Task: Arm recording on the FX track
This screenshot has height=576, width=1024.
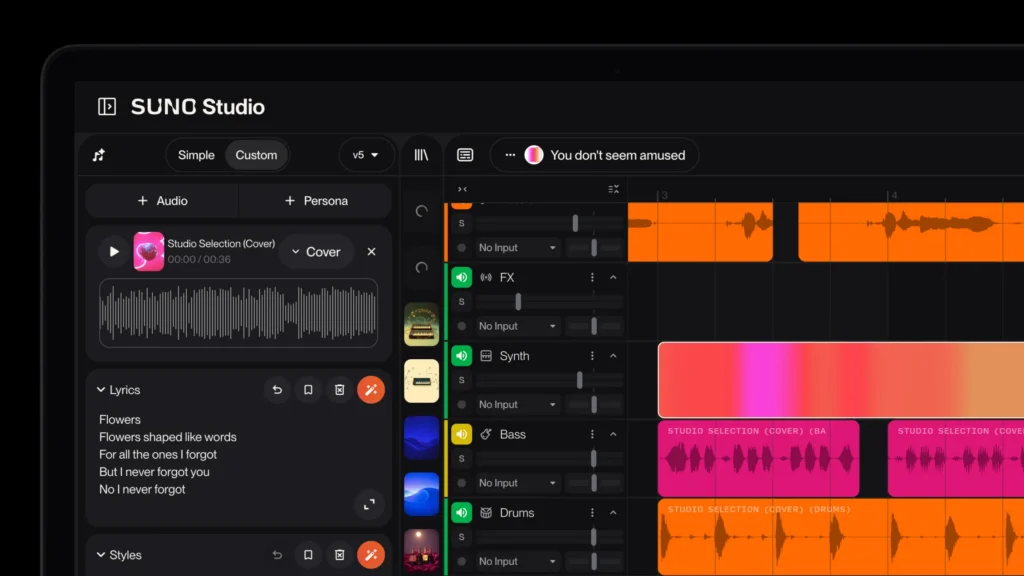Action: (461, 326)
